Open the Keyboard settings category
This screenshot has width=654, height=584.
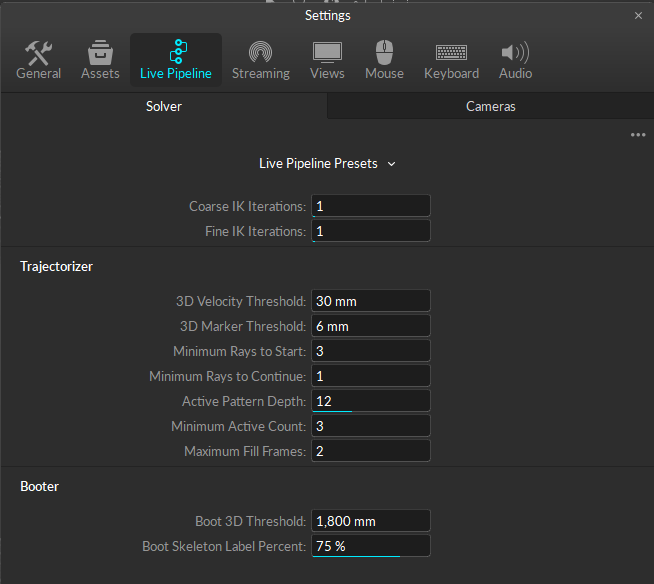[x=451, y=60]
